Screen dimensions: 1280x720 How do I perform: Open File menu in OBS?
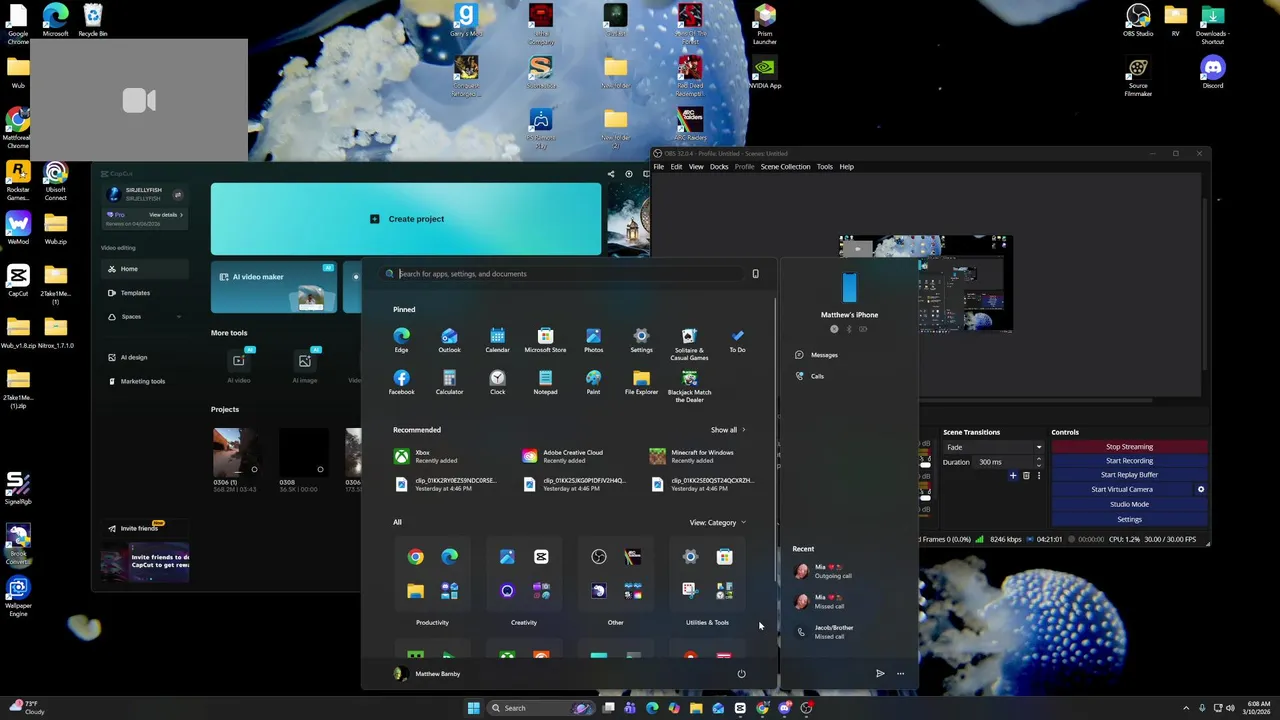[659, 167]
